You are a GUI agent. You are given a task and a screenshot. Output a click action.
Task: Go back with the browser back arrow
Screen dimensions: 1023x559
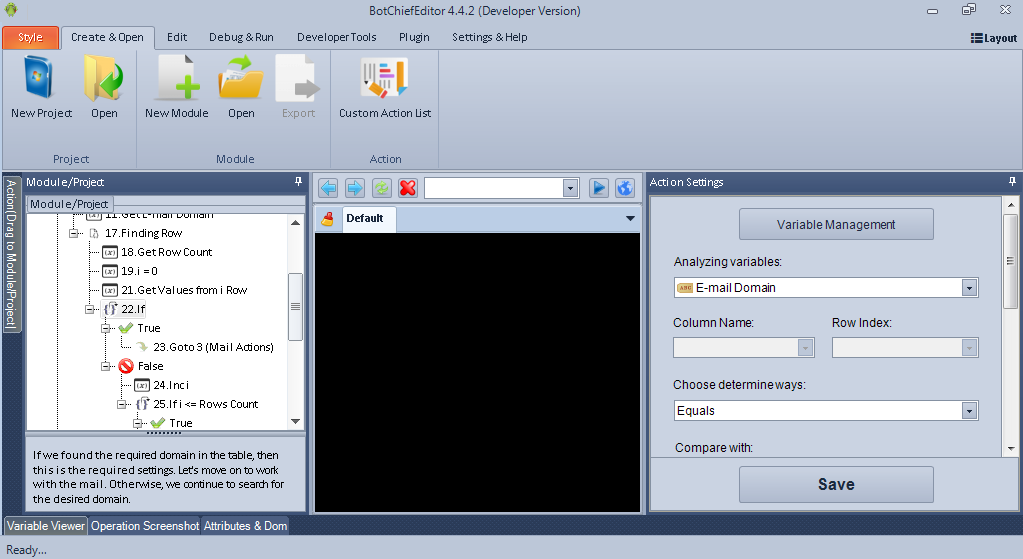(328, 188)
